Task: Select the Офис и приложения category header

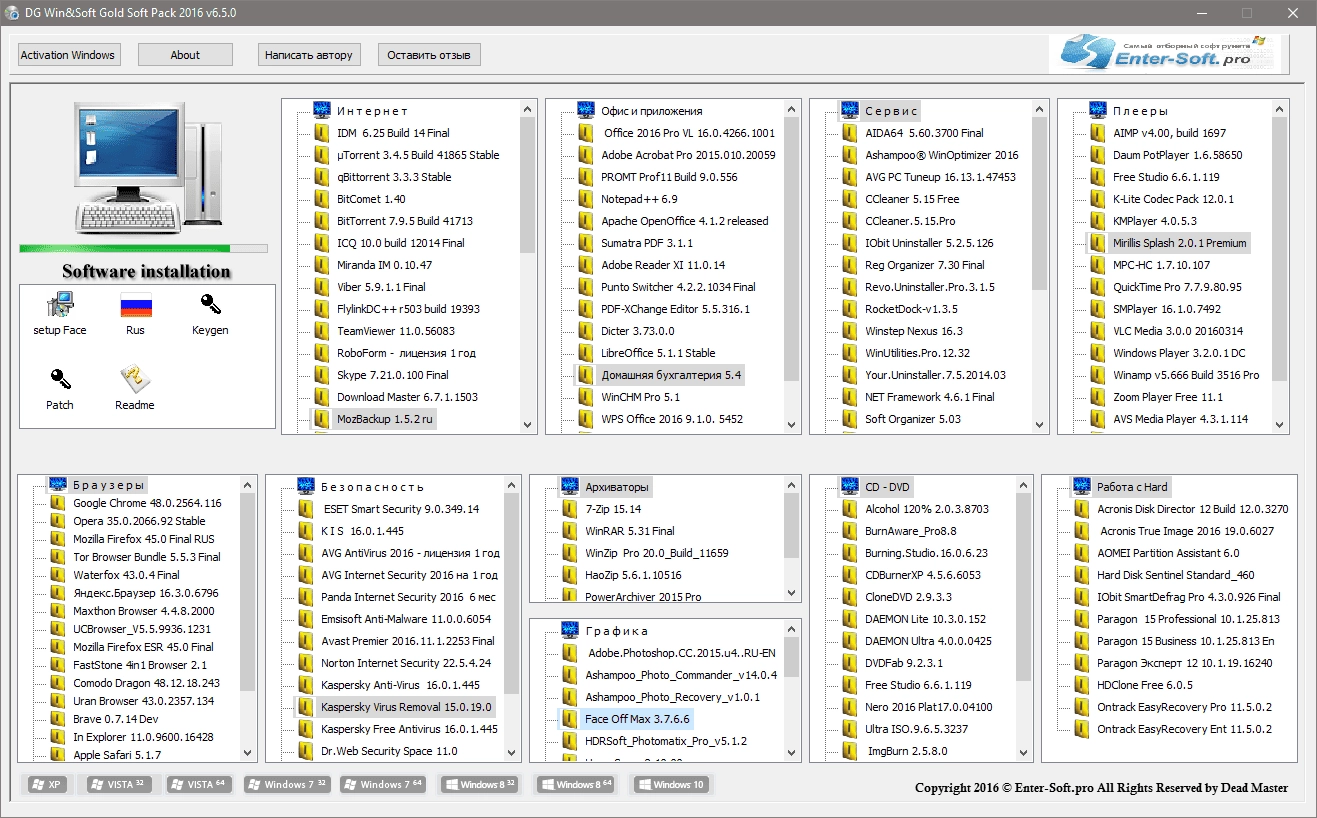Action: pyautogui.click(x=651, y=111)
